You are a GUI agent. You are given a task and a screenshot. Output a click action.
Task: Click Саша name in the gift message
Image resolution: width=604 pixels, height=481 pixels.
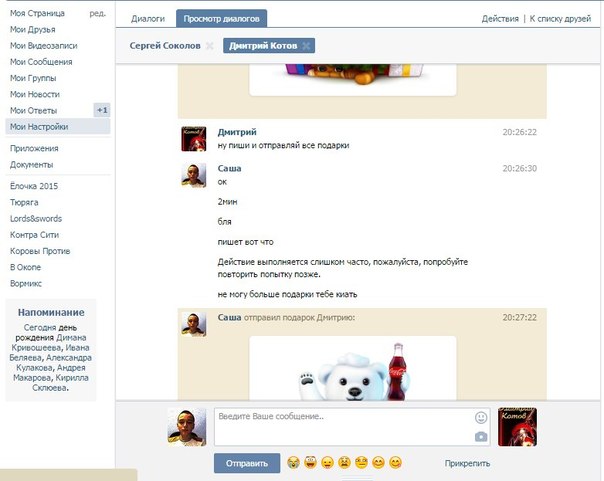tap(229, 317)
